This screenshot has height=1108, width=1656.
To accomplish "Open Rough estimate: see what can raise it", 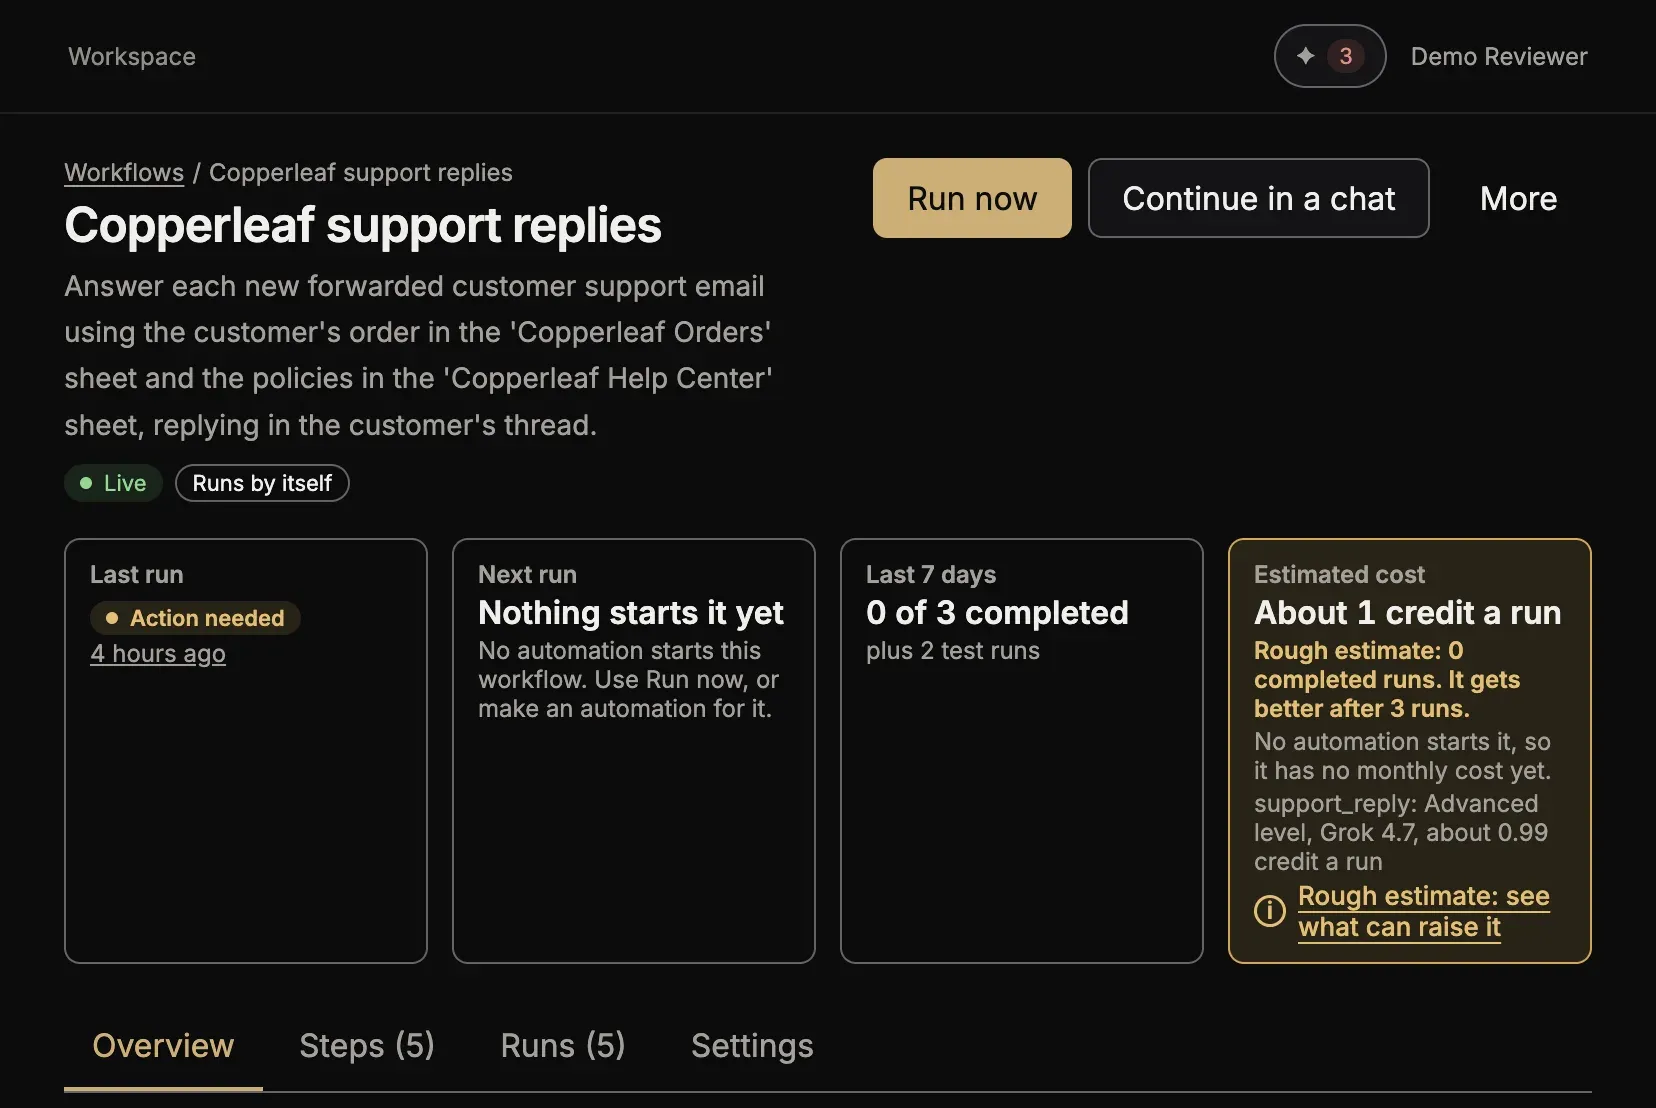I will pyautogui.click(x=1424, y=911).
